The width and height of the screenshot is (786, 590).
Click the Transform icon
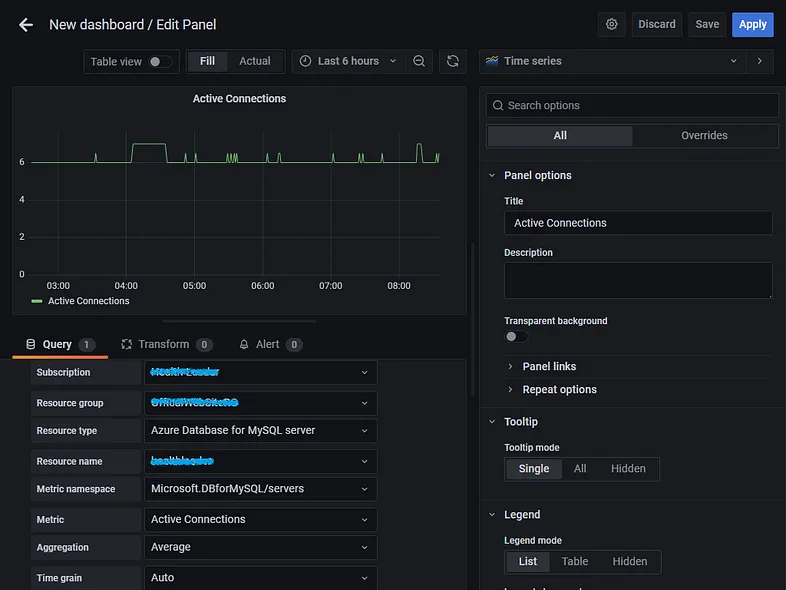pos(126,344)
